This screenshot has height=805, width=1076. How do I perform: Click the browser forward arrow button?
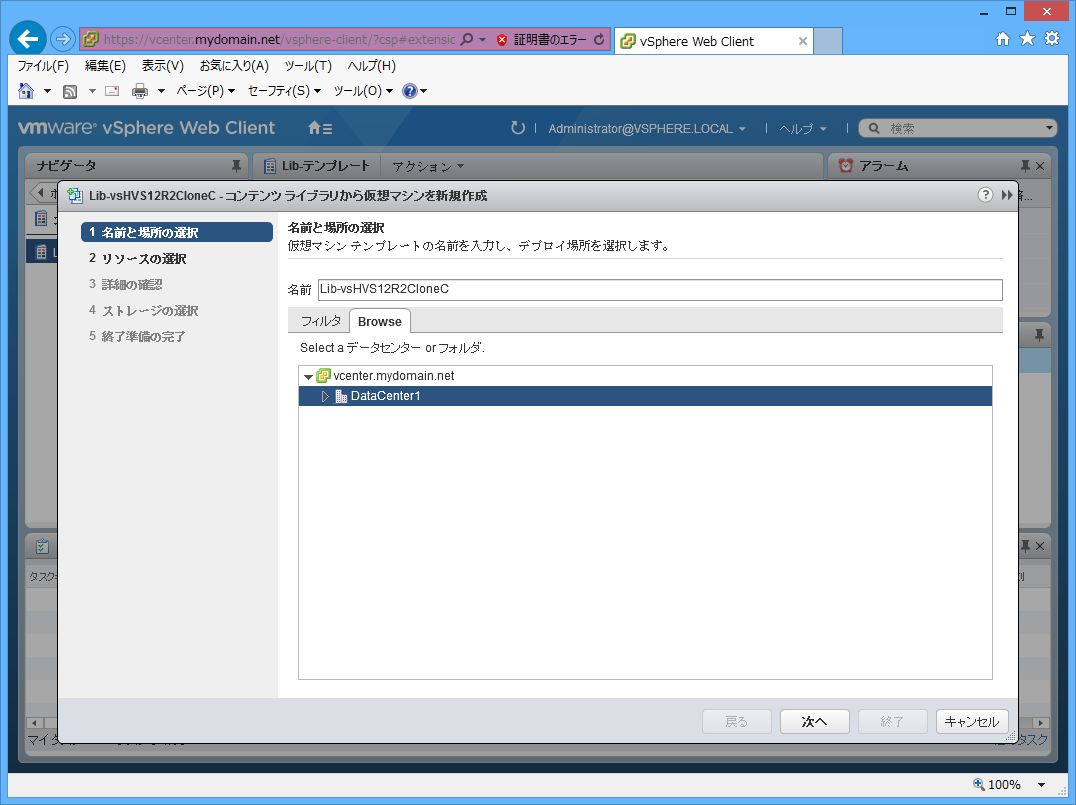tap(63, 39)
